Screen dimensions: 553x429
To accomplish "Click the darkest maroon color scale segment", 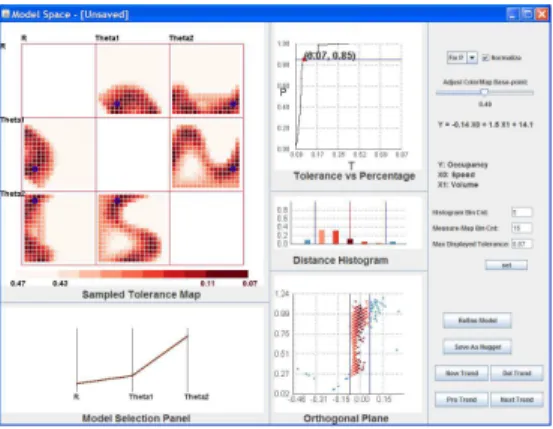I will tap(227, 274).
